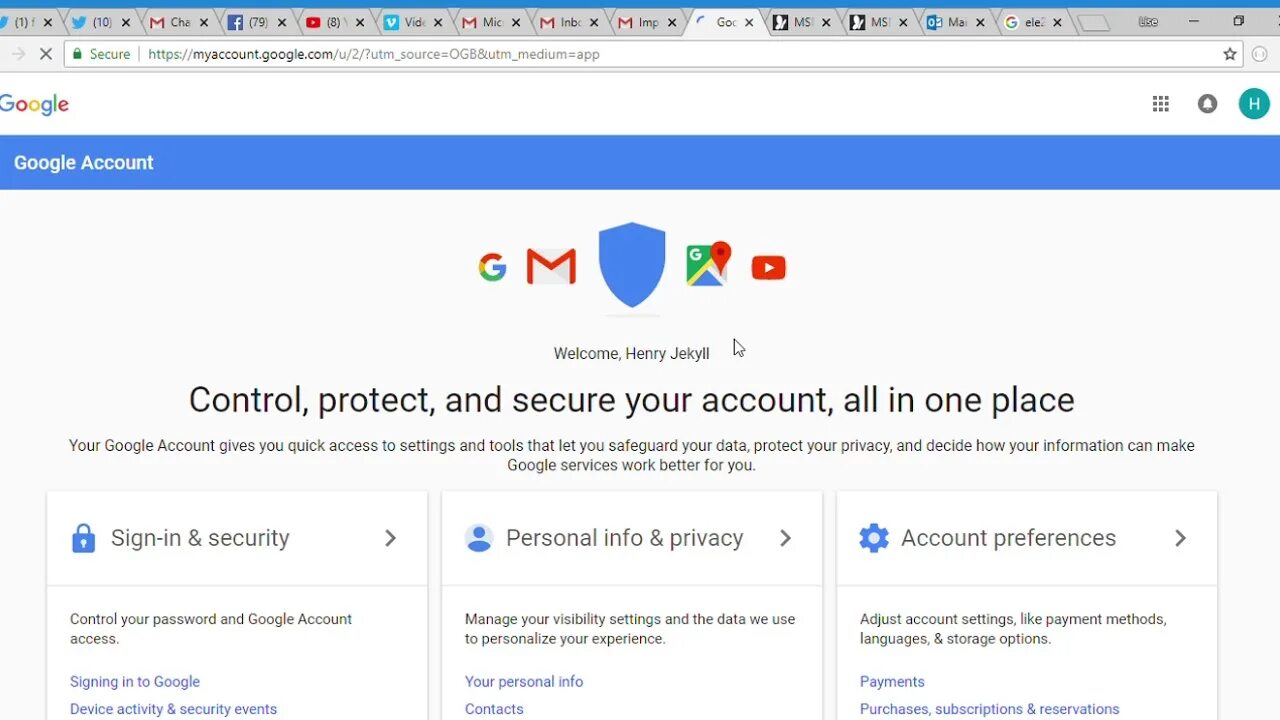Click the YouTube play icon

(768, 267)
